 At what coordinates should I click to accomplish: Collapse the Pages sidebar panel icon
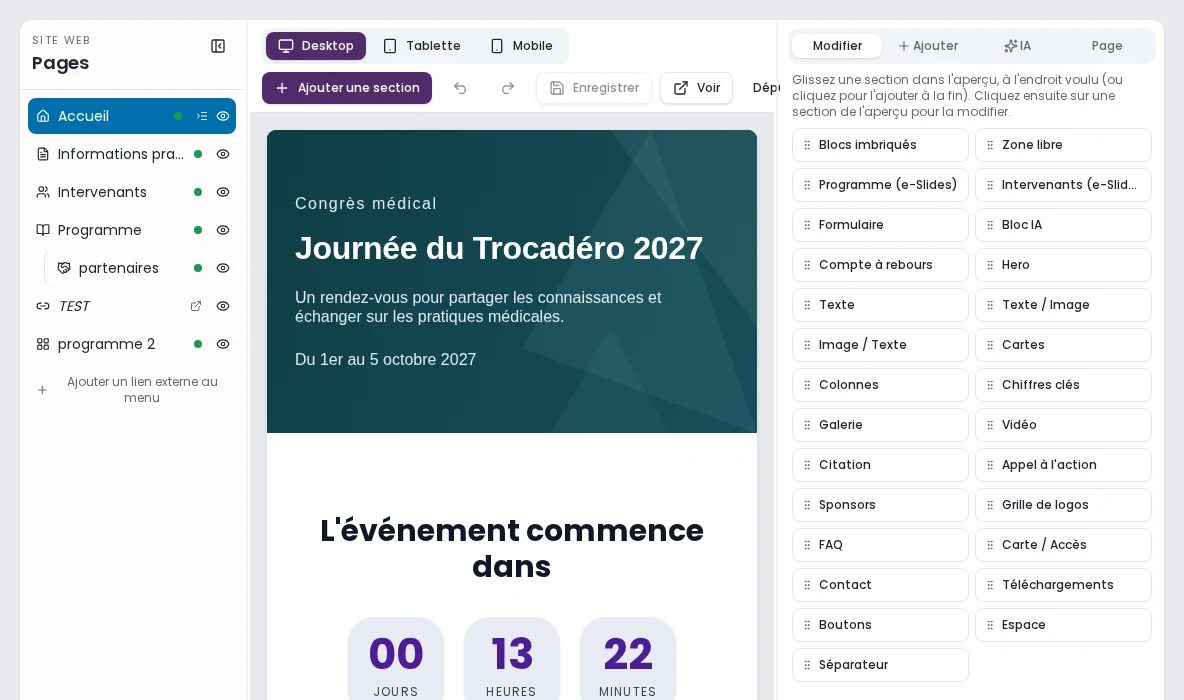click(x=217, y=46)
